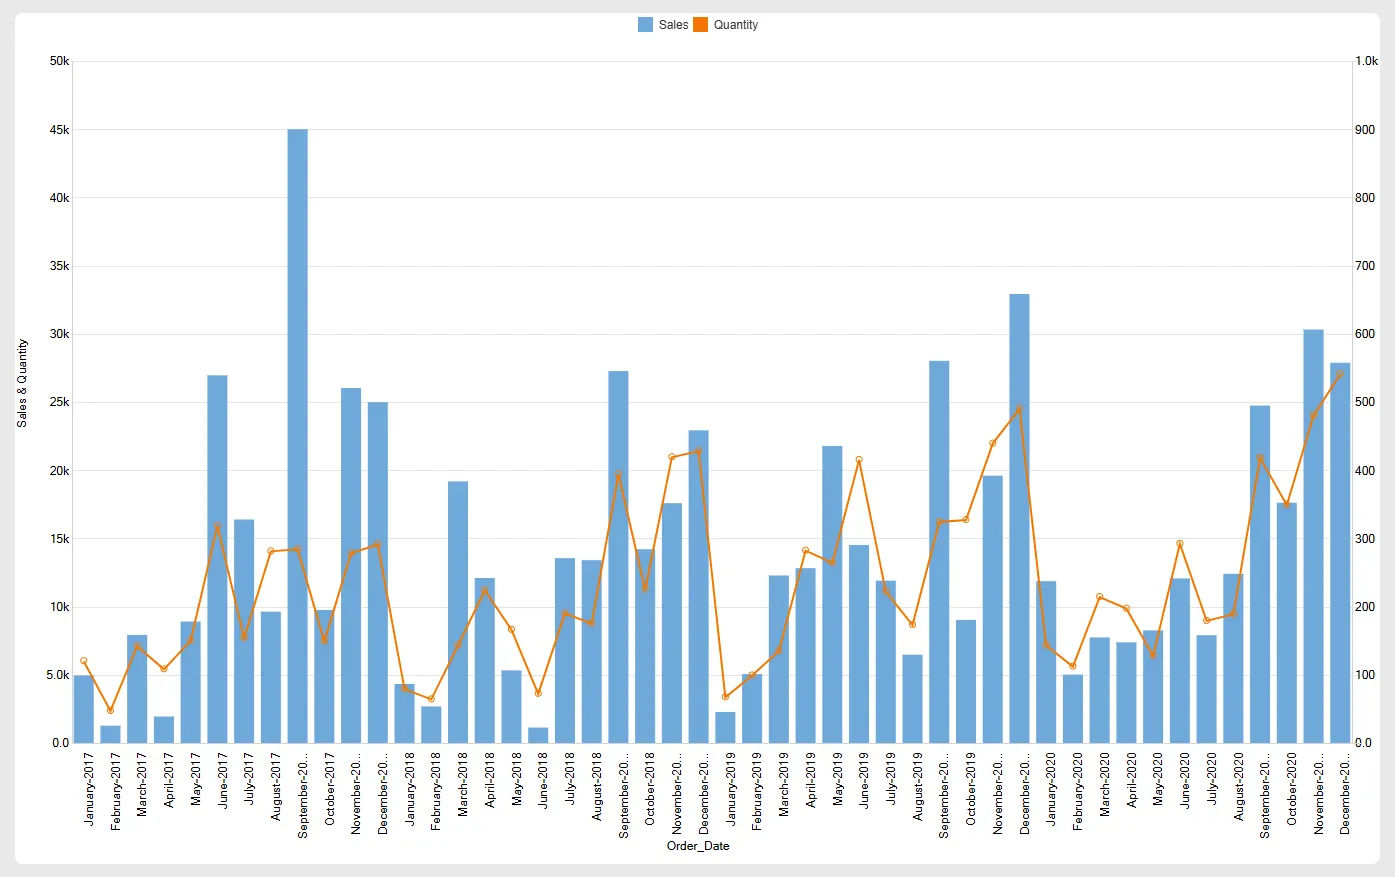Select the June-2017 sales bar
This screenshot has height=877, width=1395.
coord(217,560)
